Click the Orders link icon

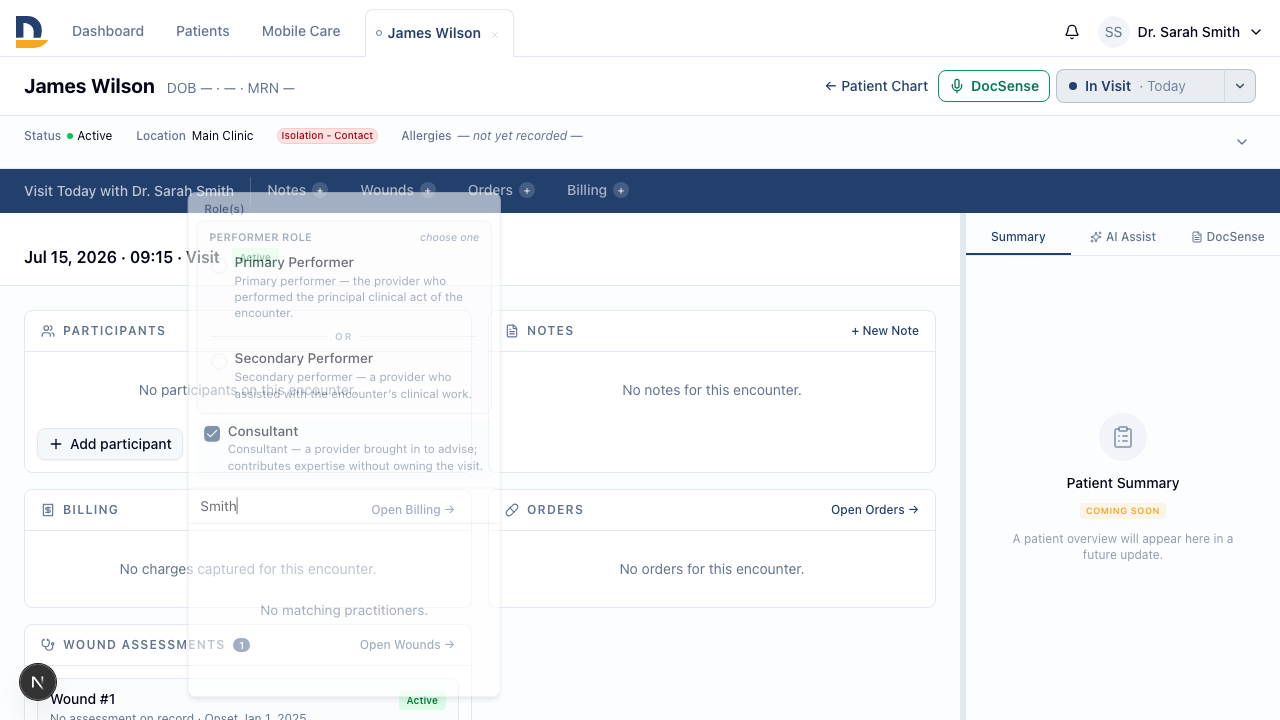(512, 510)
